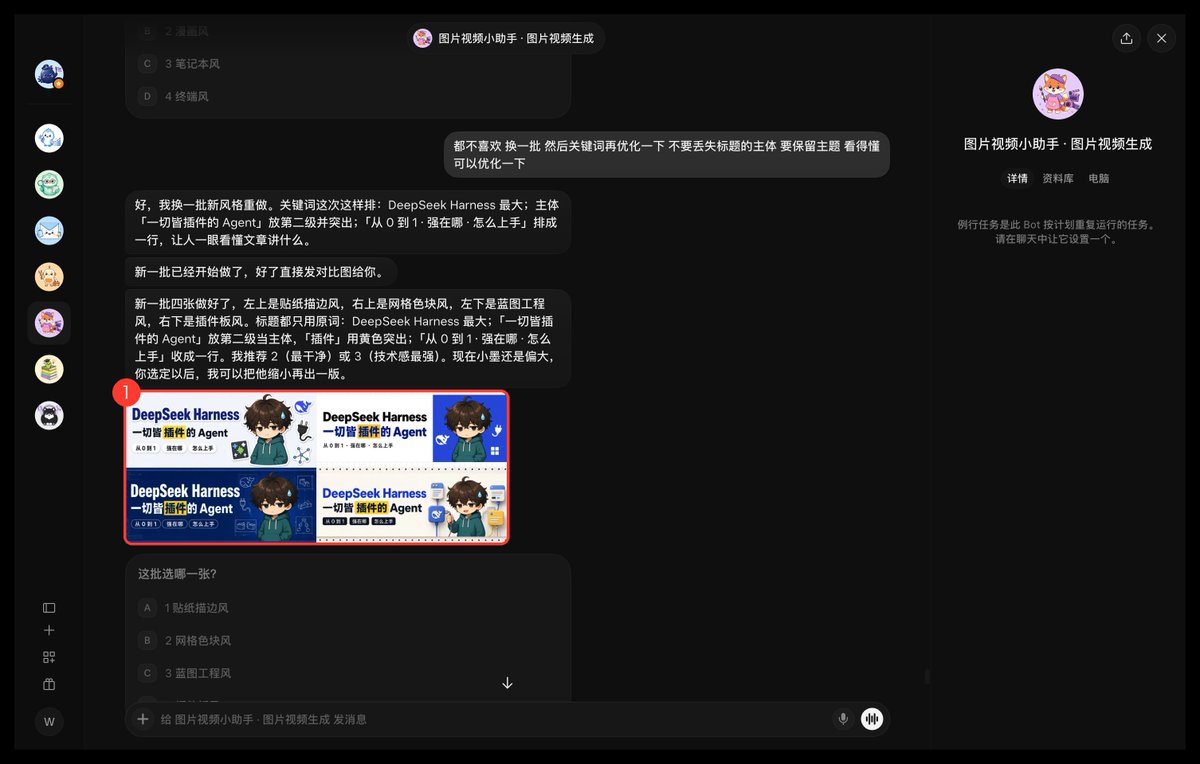Toggle the sidebar panel icon

pyautogui.click(x=49, y=607)
